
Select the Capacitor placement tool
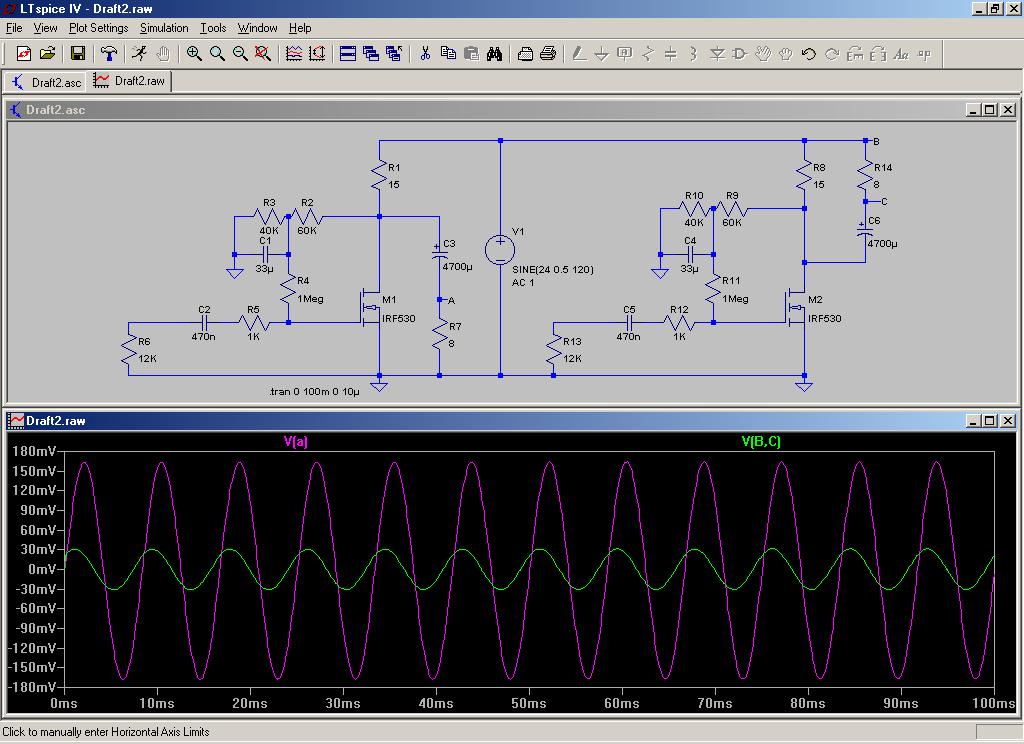click(671, 54)
